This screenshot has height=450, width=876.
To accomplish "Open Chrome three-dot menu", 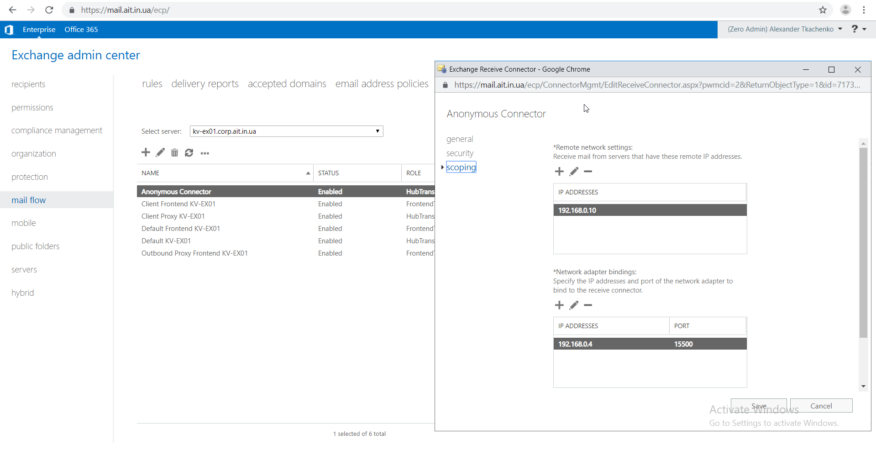I will pyautogui.click(x=865, y=10).
